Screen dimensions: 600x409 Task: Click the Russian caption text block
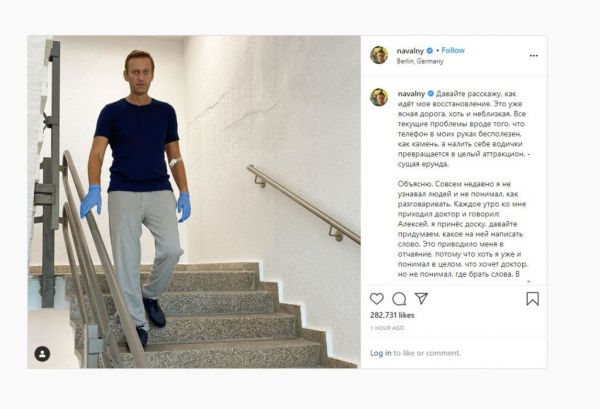pos(464,184)
